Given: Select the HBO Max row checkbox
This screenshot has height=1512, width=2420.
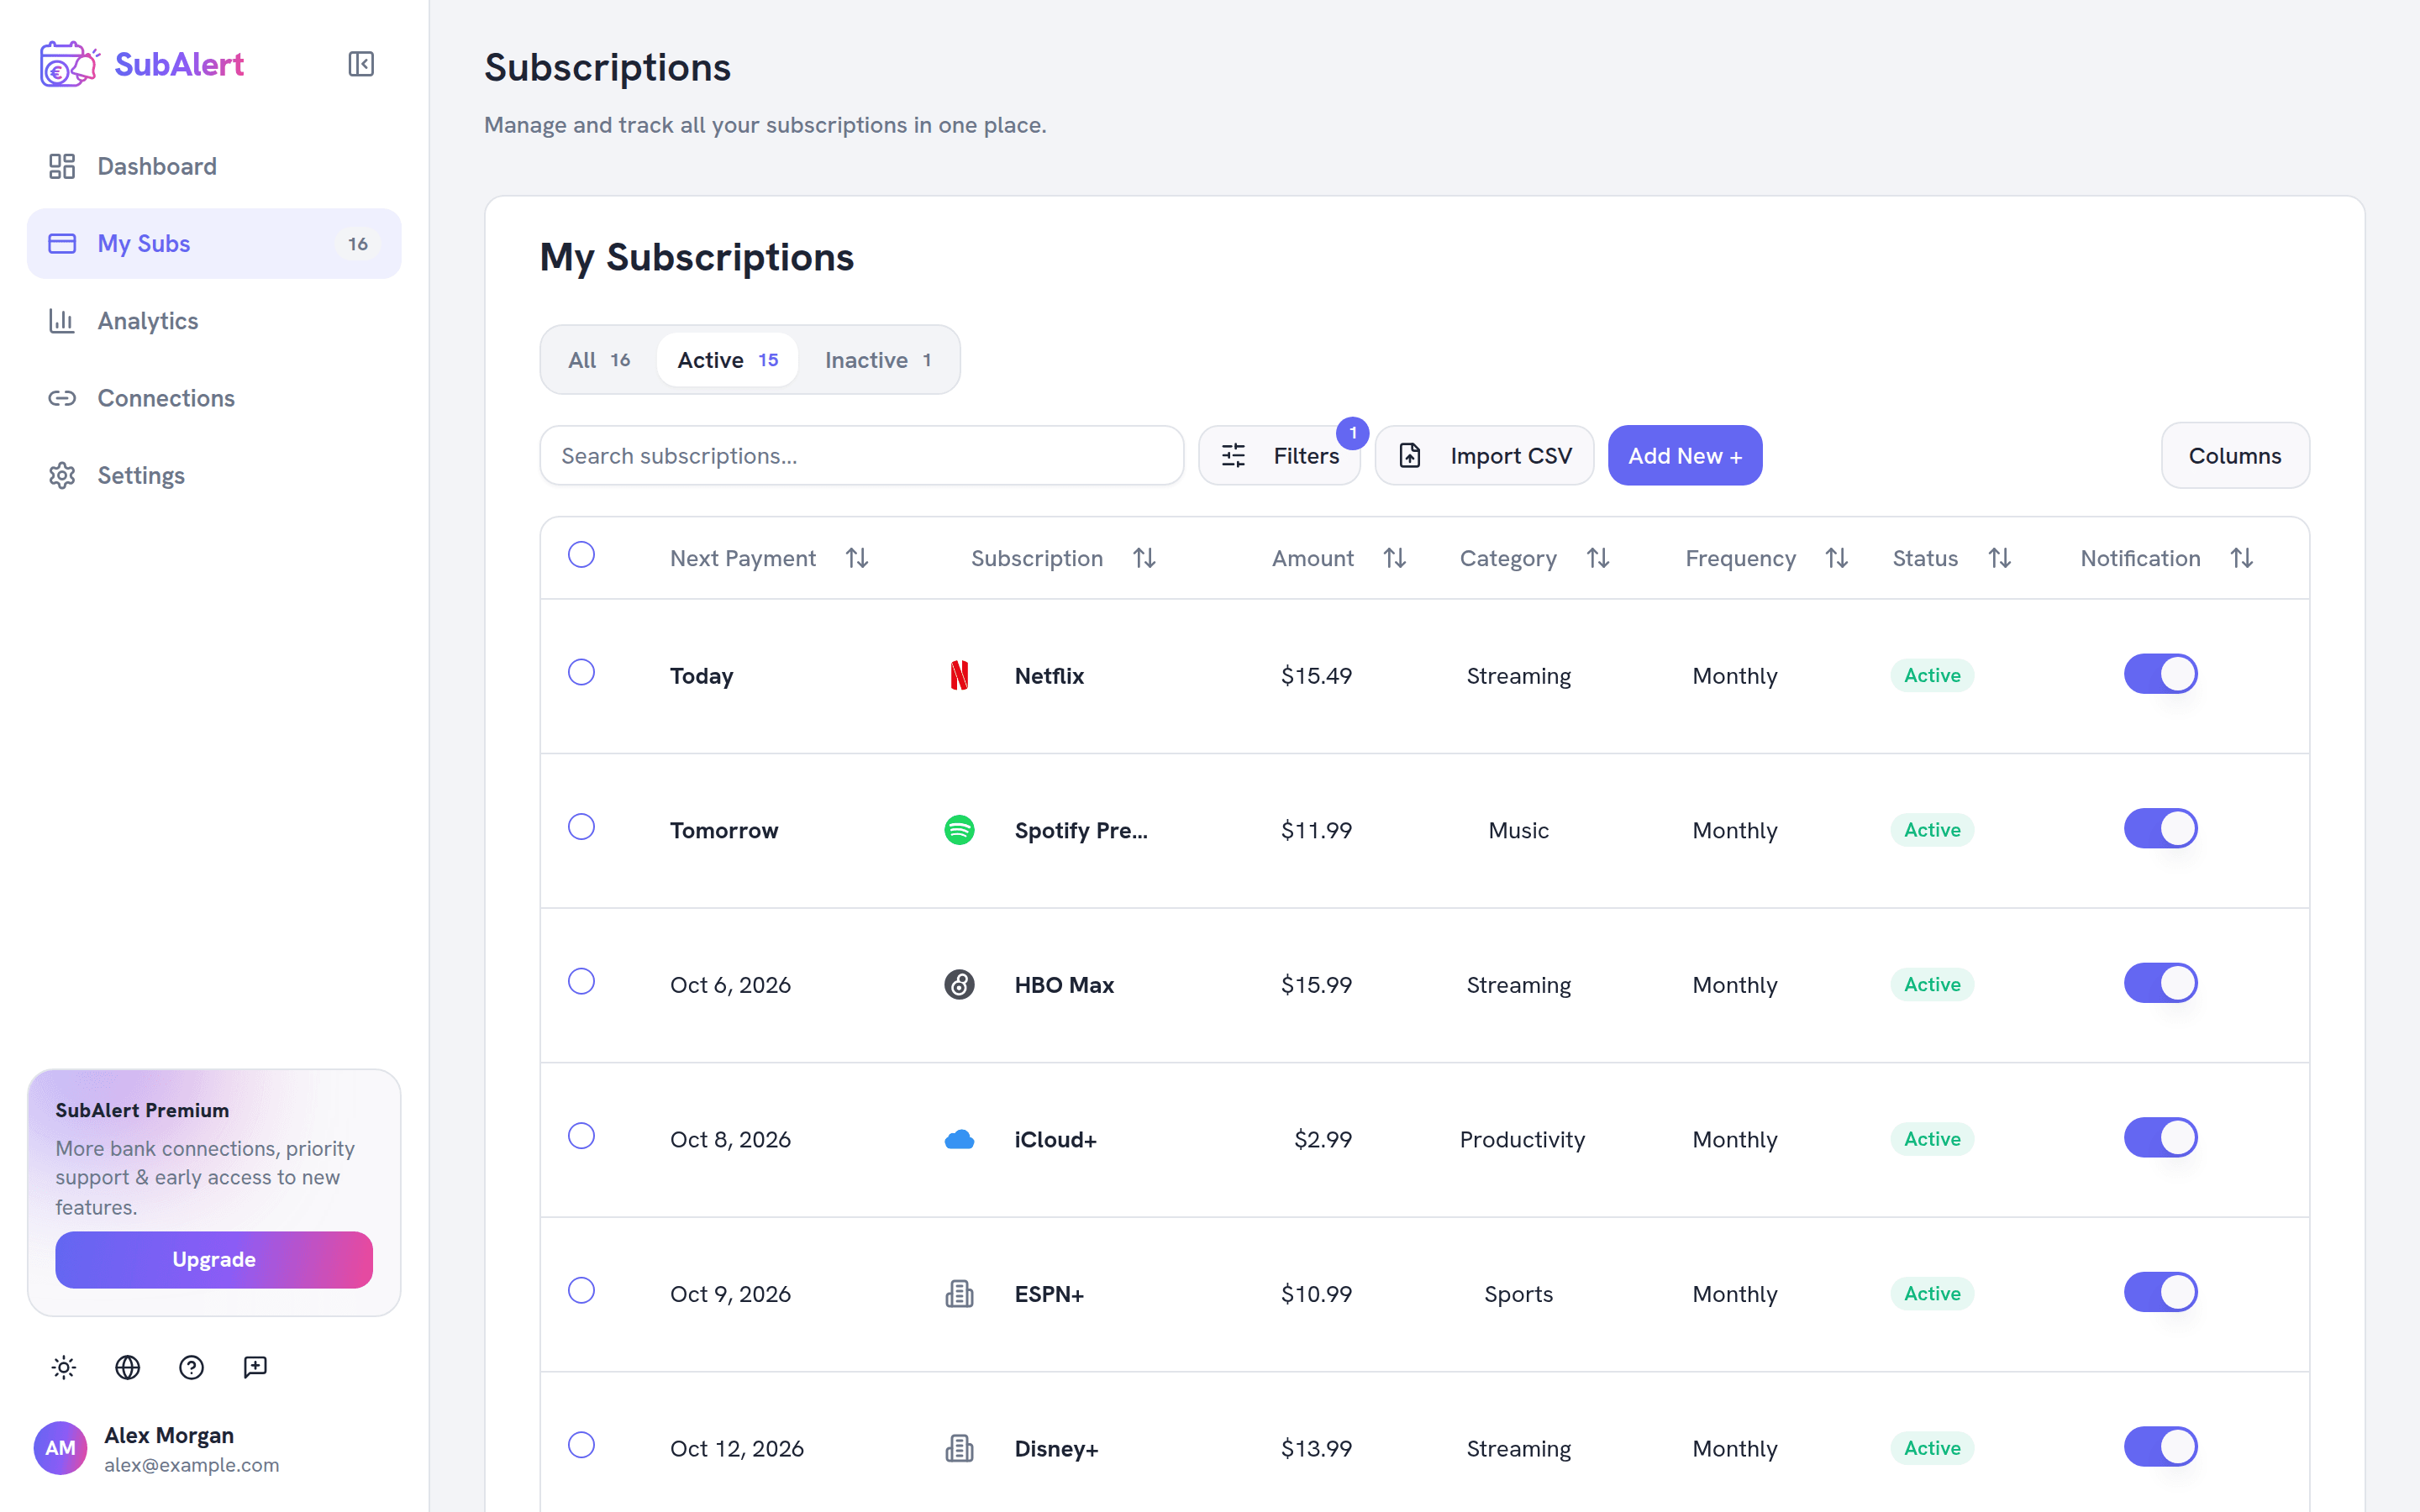Looking at the screenshot, I should 581,981.
